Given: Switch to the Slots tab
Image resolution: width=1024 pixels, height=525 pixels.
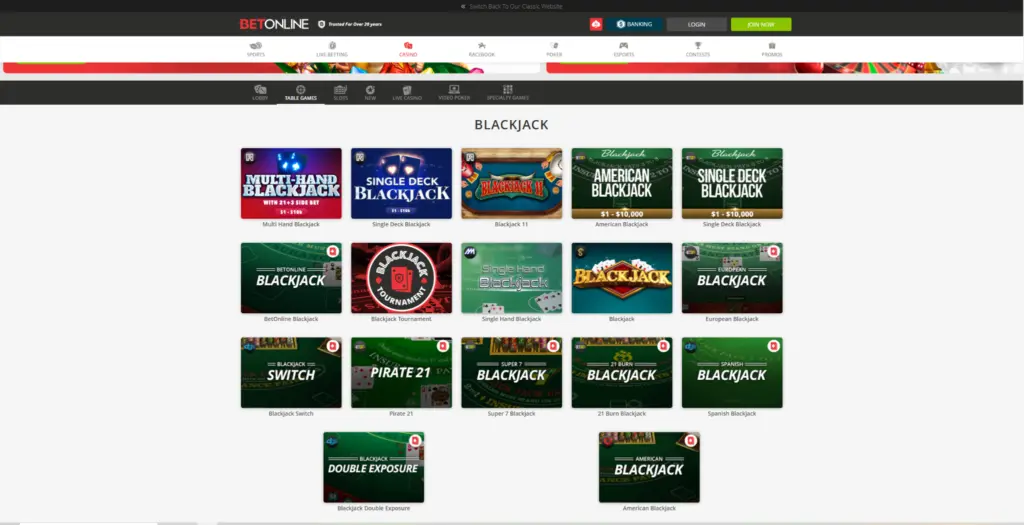Looking at the screenshot, I should [340, 92].
